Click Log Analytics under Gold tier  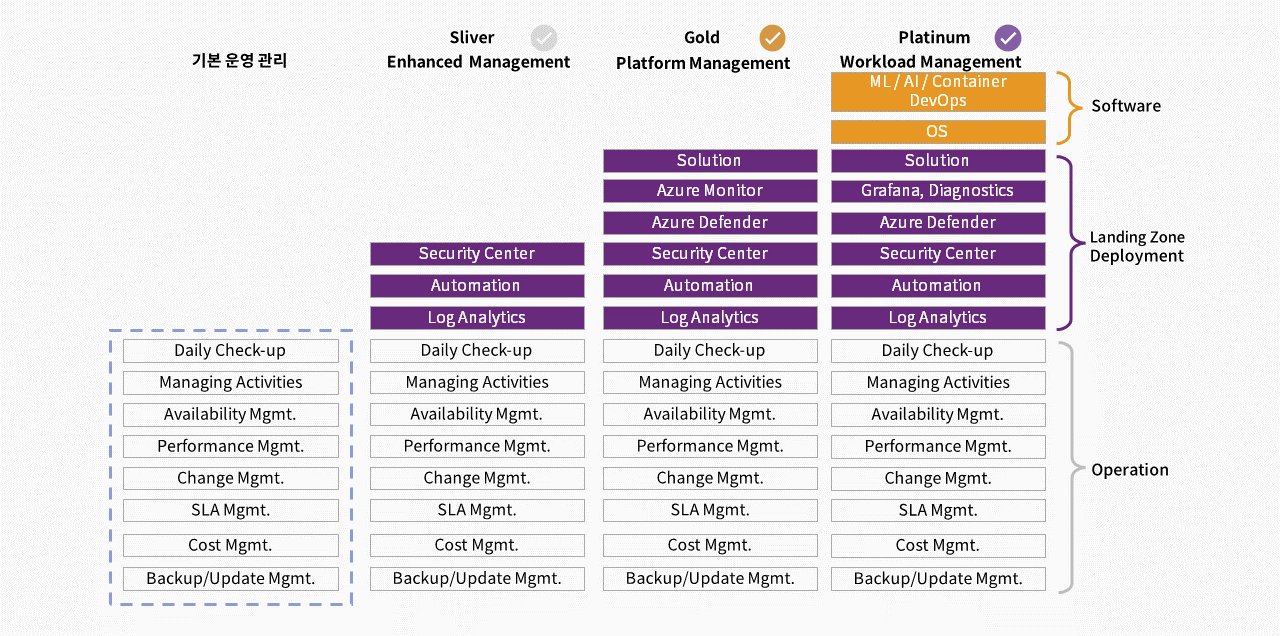coord(710,318)
